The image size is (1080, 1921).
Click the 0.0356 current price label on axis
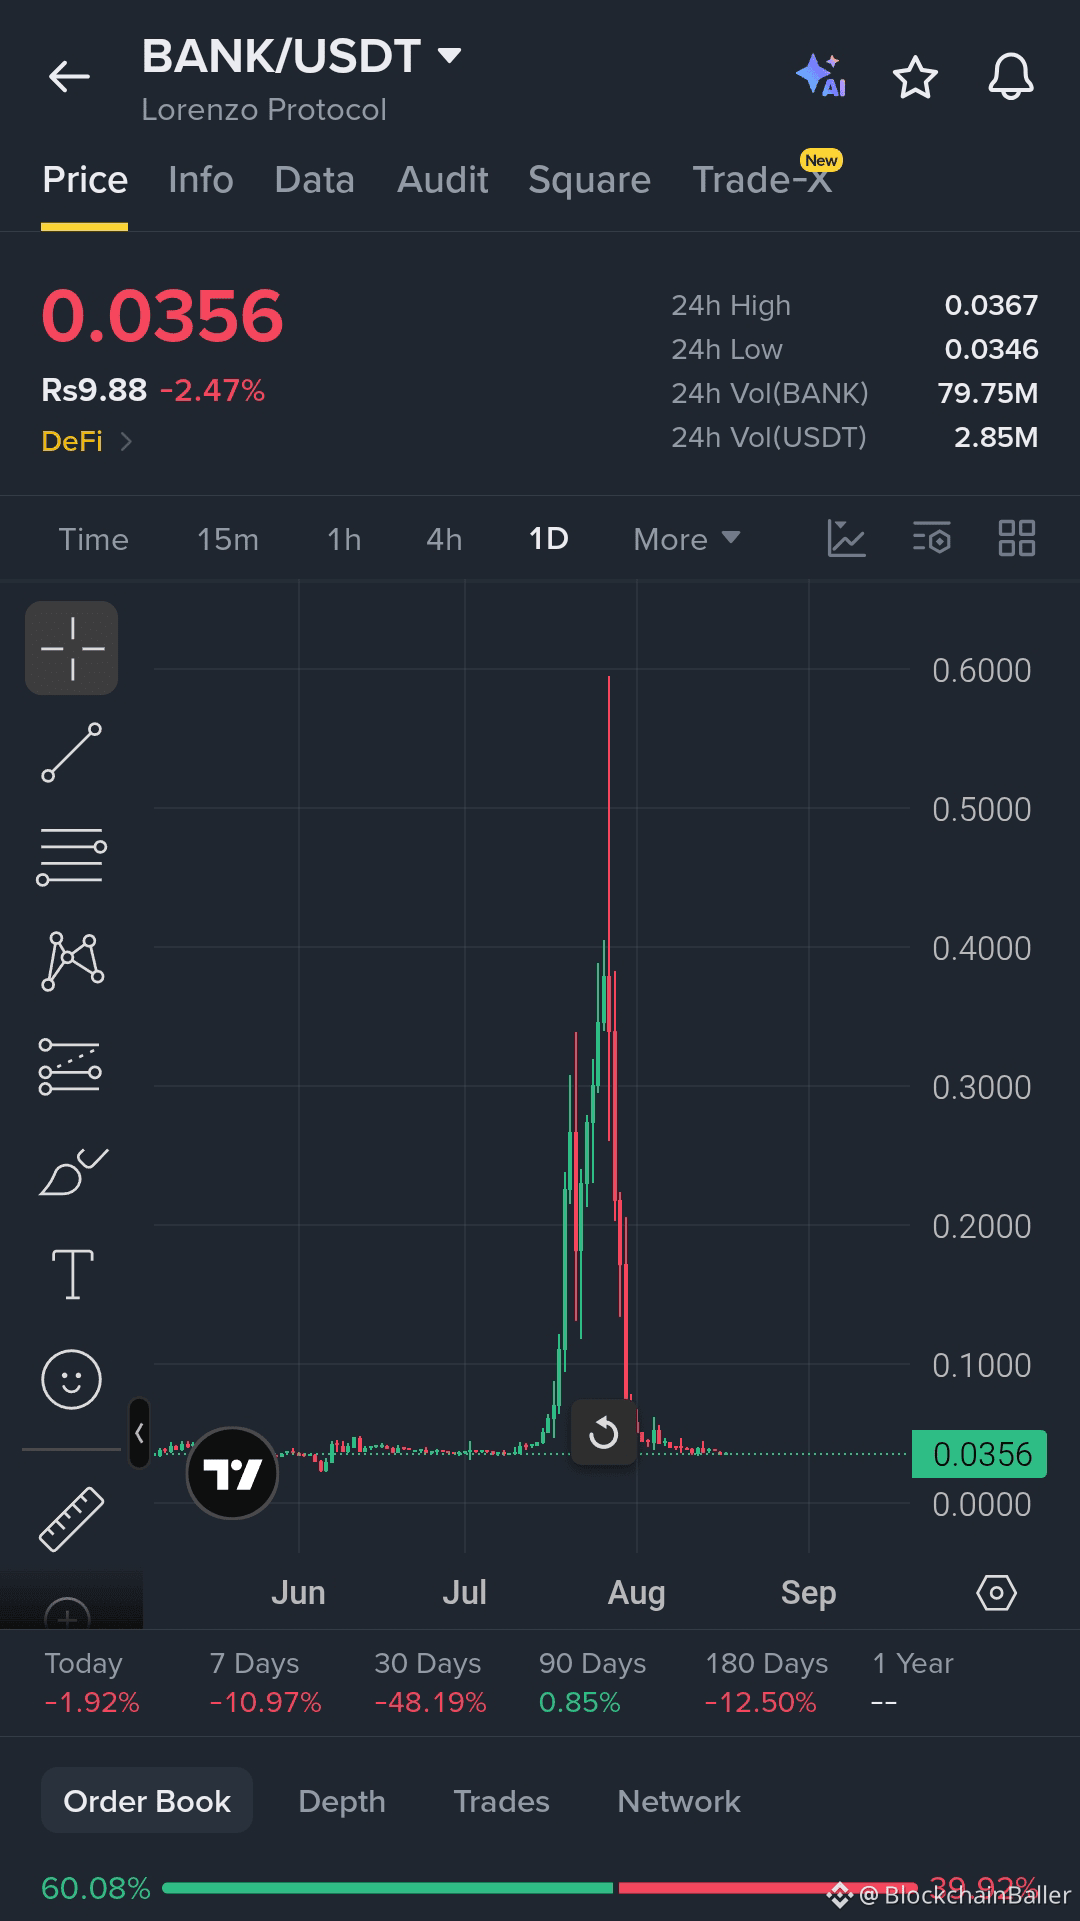point(979,1454)
